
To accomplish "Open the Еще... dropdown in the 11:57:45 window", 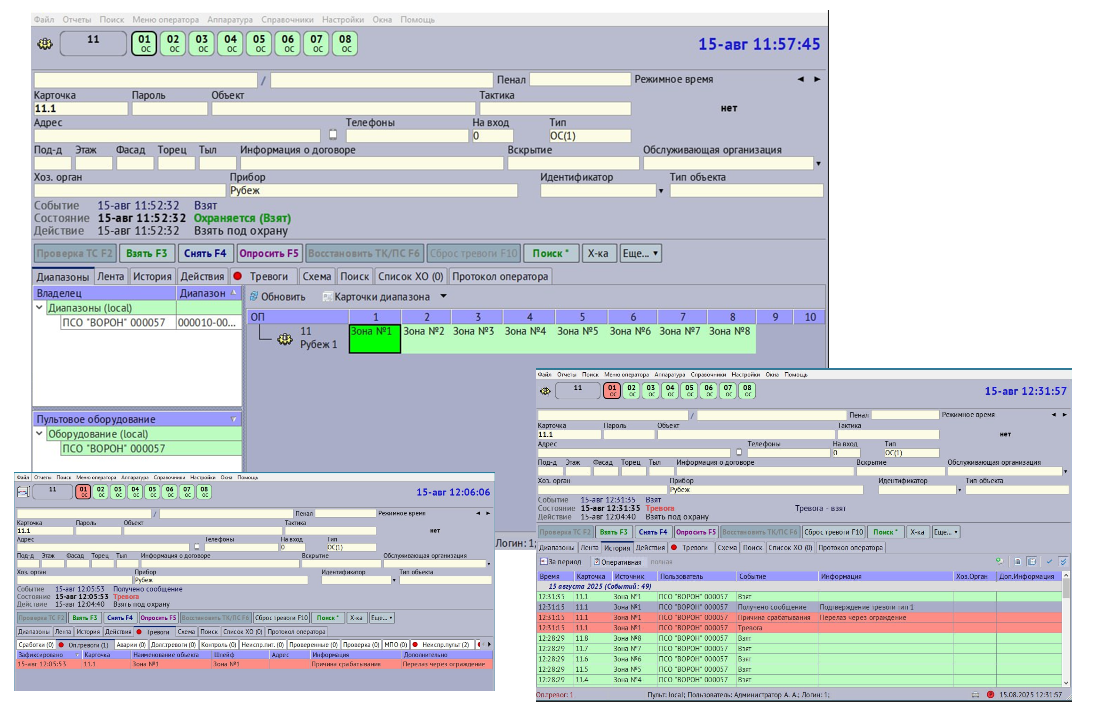I will click(x=640, y=254).
